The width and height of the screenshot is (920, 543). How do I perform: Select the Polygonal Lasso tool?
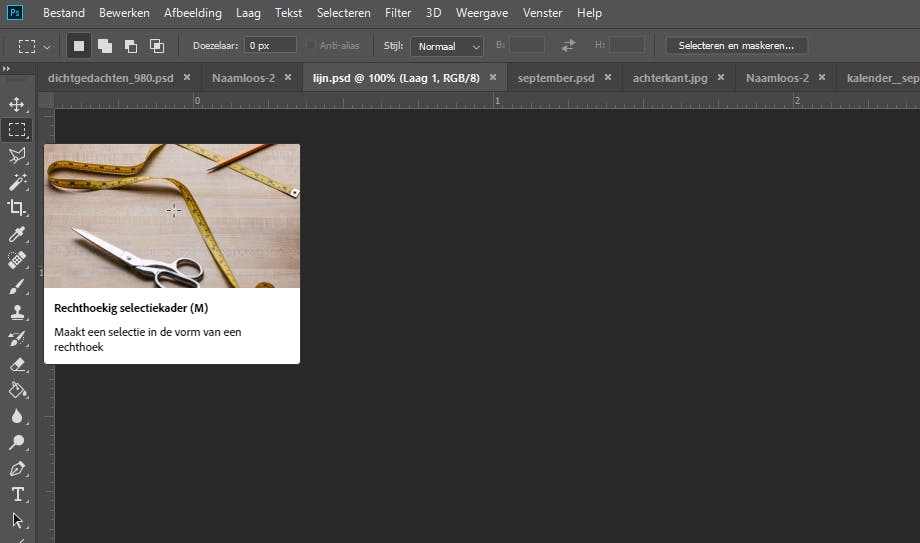click(x=16, y=156)
